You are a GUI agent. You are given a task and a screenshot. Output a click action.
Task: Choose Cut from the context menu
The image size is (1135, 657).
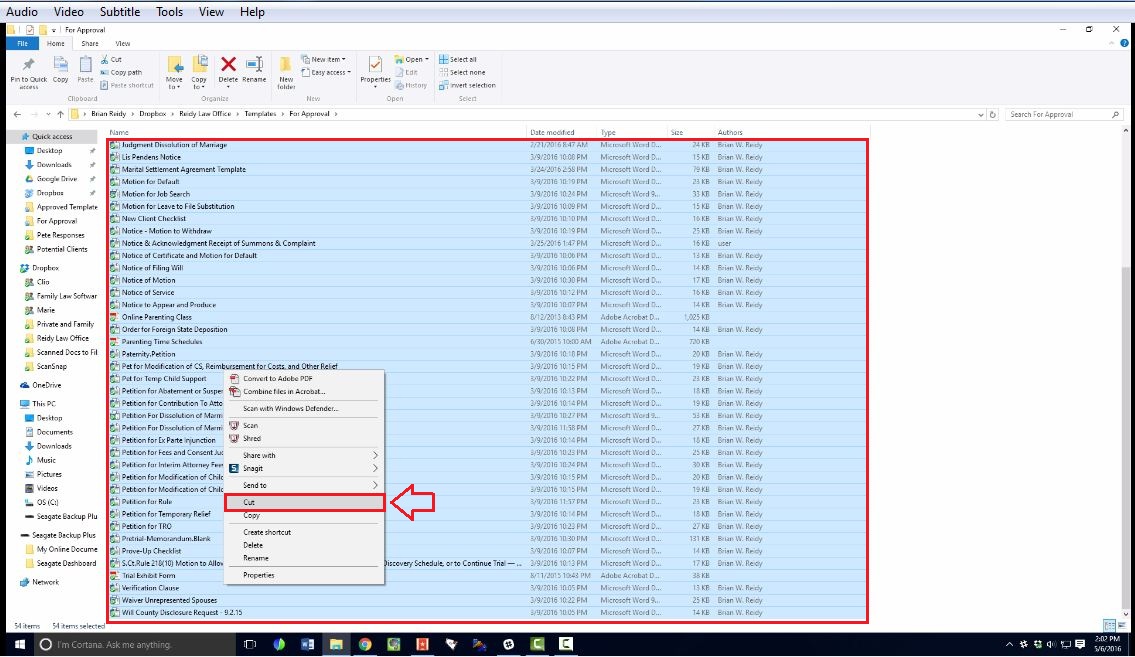coord(304,502)
